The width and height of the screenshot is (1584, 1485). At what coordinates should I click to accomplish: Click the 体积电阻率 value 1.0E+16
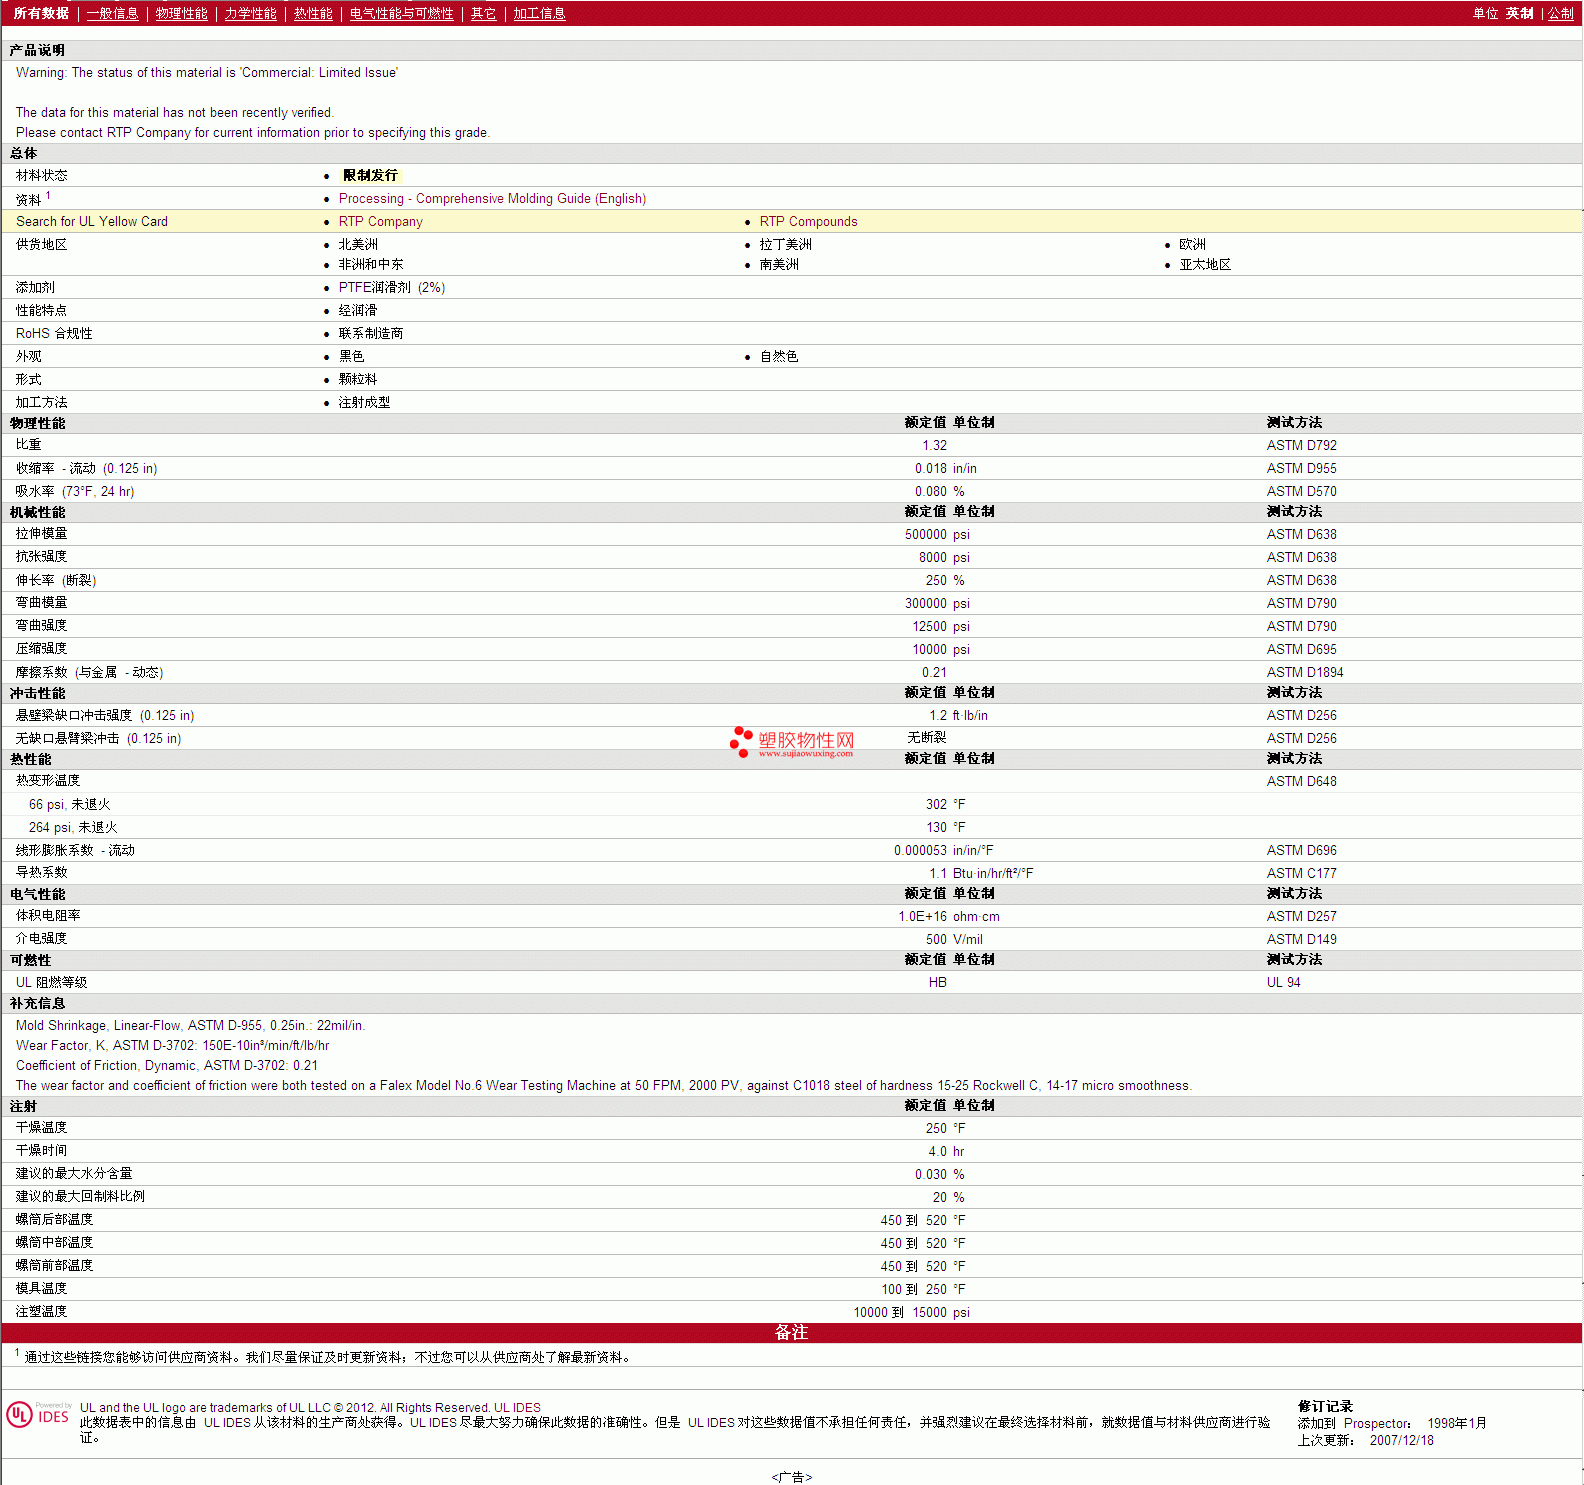click(922, 917)
